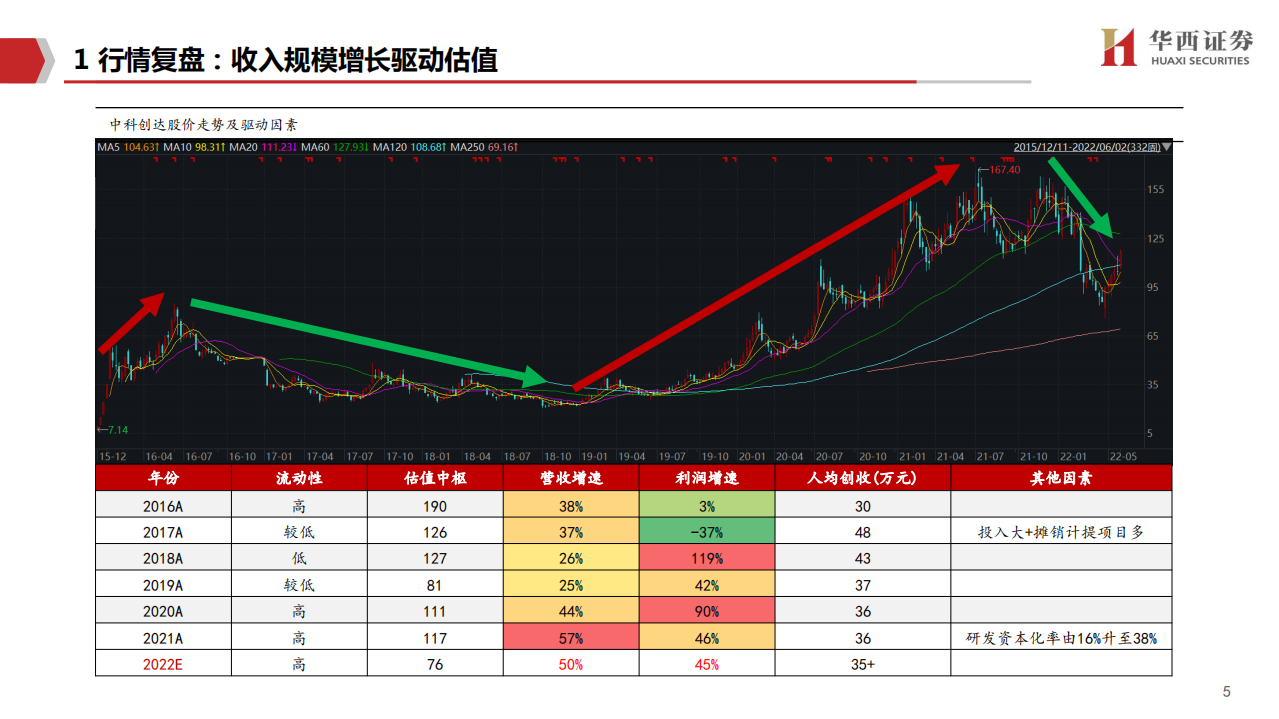Image resolution: width=1279 pixels, height=719 pixels.
Task: Click the page number 5 at bottom right
Action: coord(1227,689)
